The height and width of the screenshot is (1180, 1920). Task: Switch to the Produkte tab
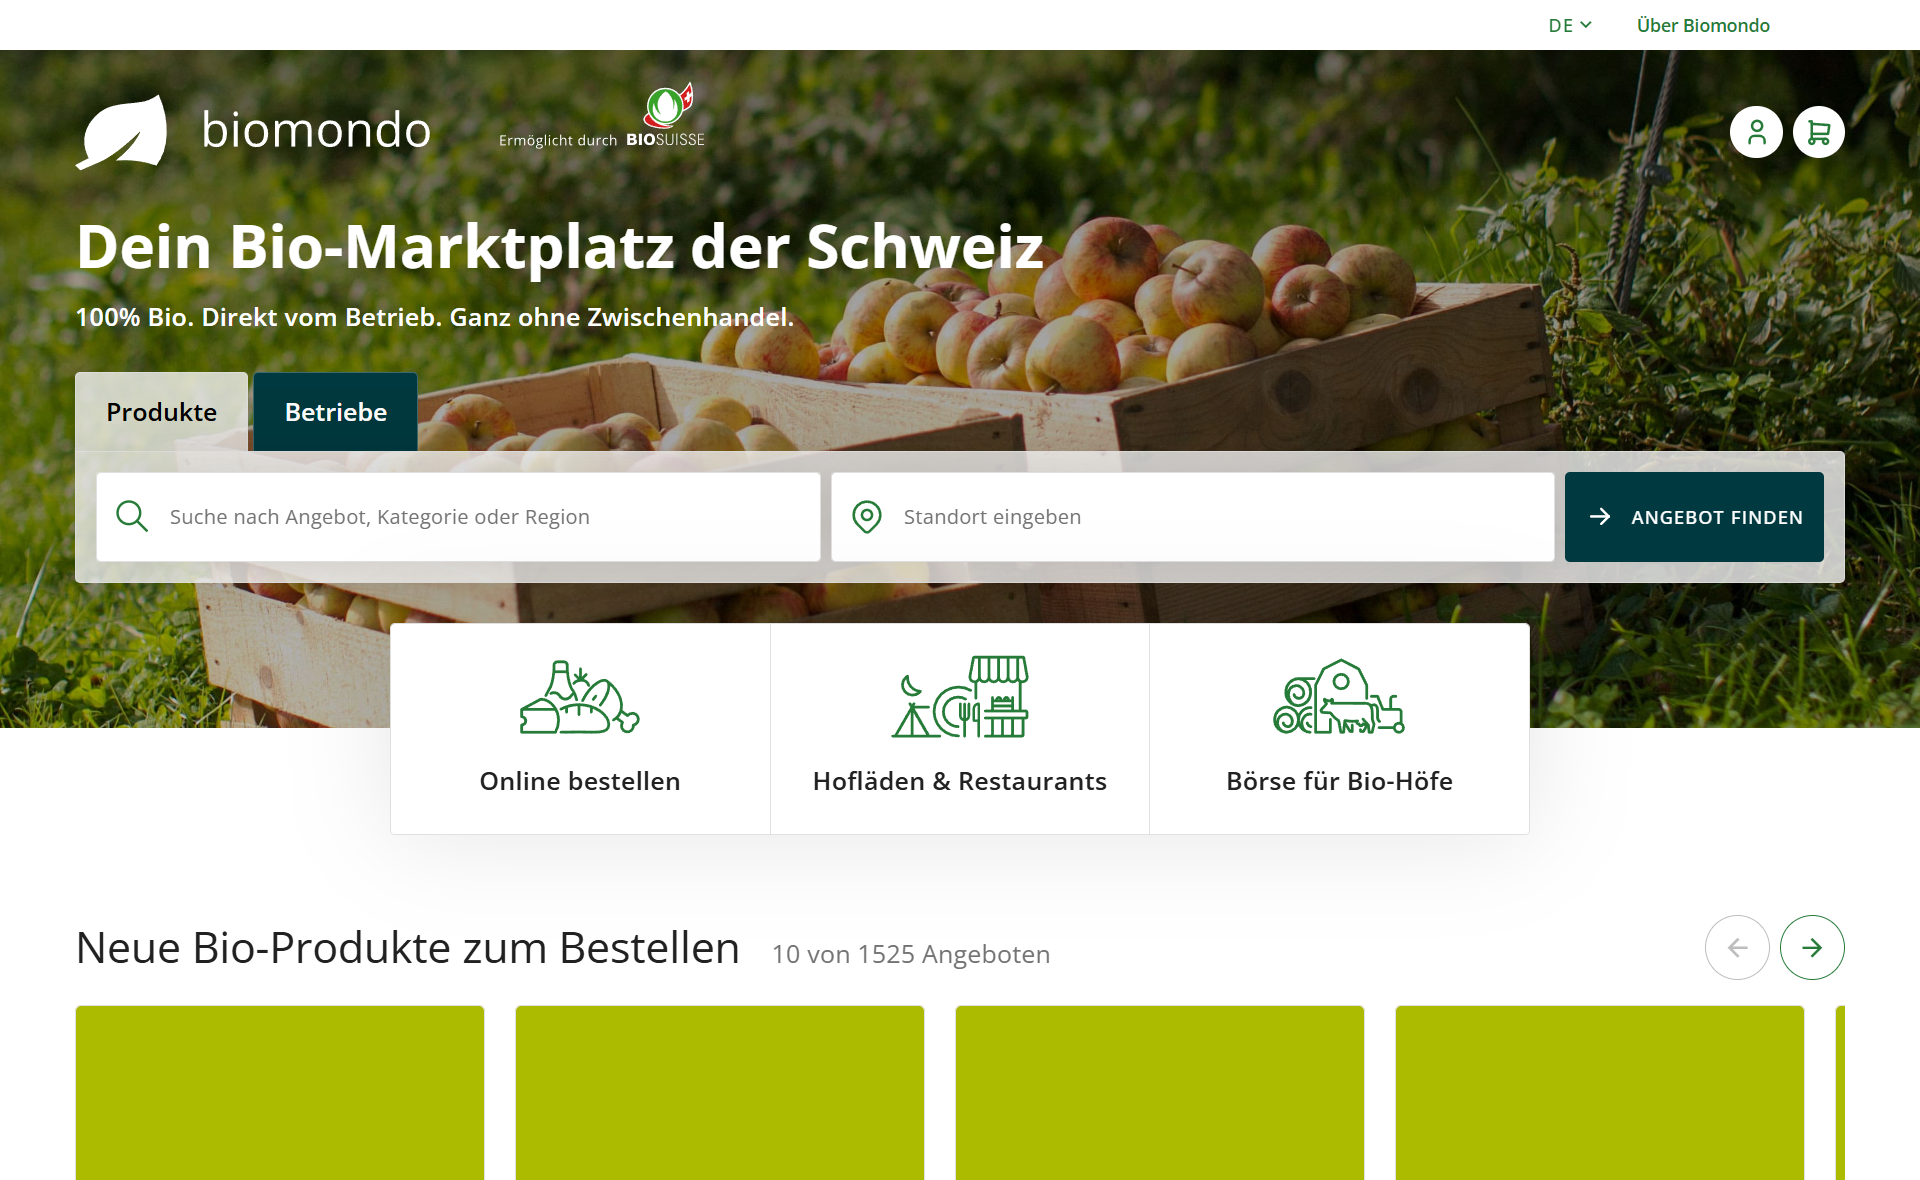point(162,412)
